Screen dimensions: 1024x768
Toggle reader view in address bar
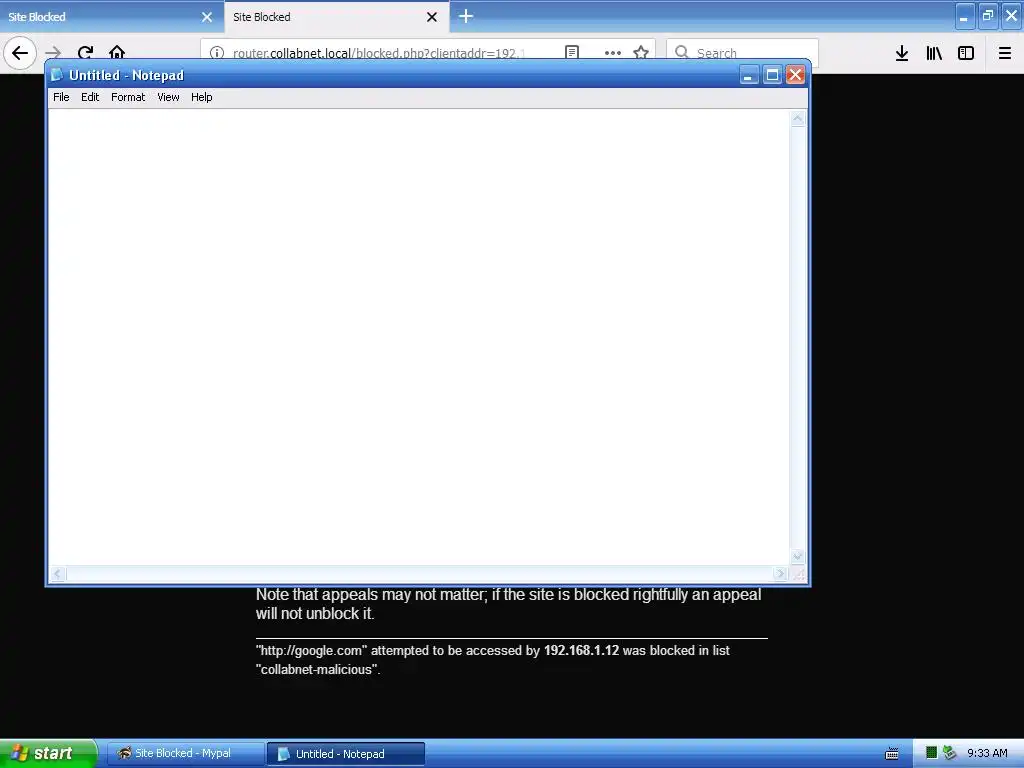pos(572,53)
